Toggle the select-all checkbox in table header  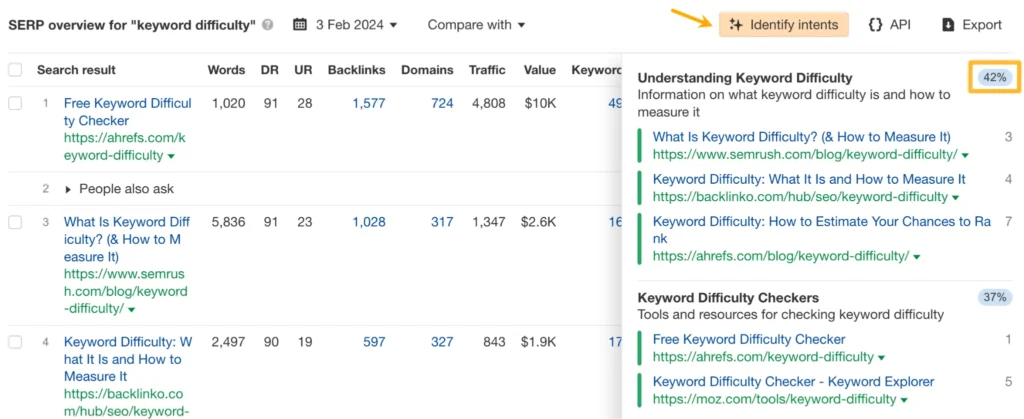coord(15,70)
